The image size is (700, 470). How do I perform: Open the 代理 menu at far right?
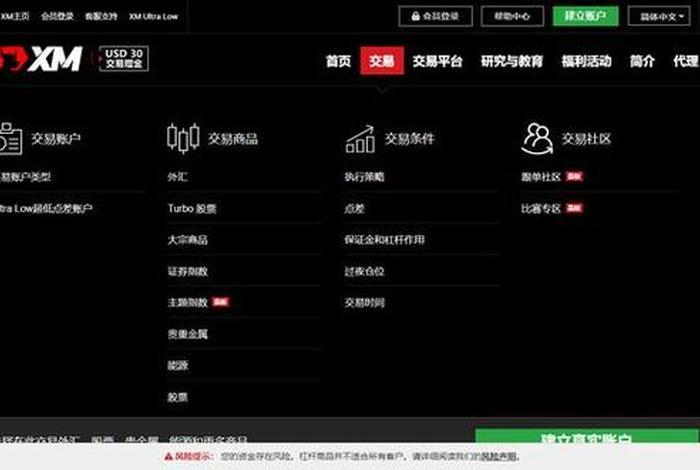tap(686, 61)
